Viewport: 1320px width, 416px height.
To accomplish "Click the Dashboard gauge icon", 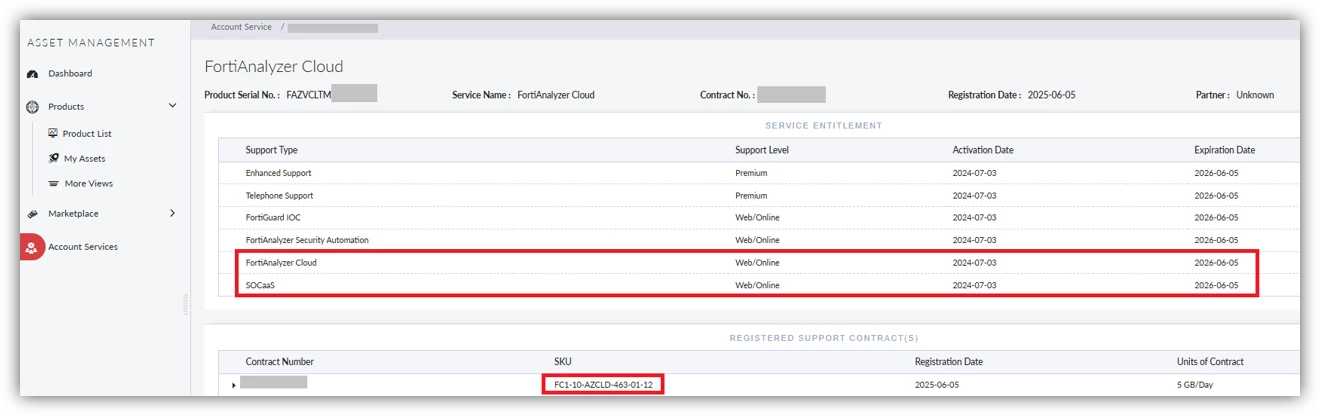I will (32, 74).
